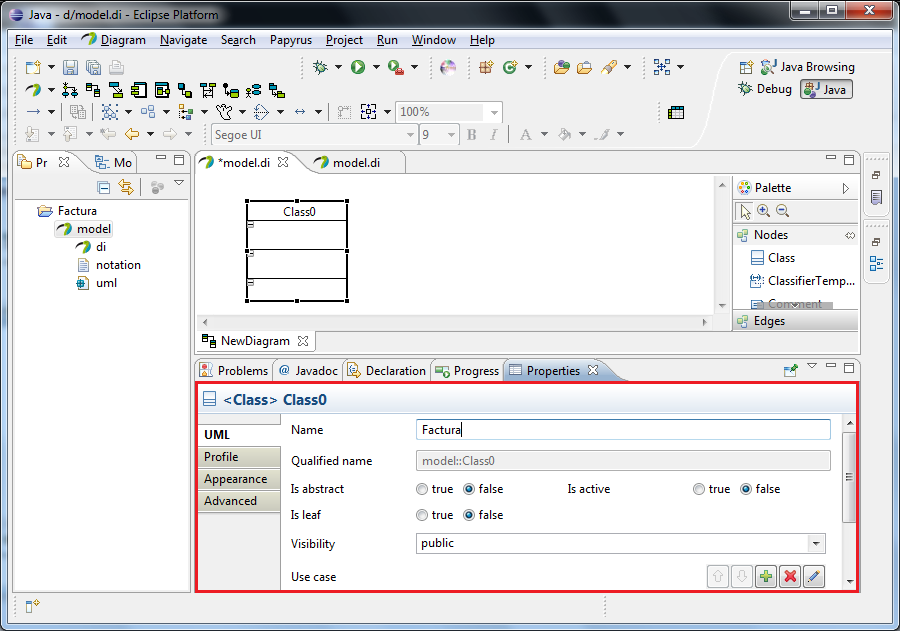Image resolution: width=900 pixels, height=631 pixels.
Task: Select the Appearance properties section
Action: click(235, 479)
